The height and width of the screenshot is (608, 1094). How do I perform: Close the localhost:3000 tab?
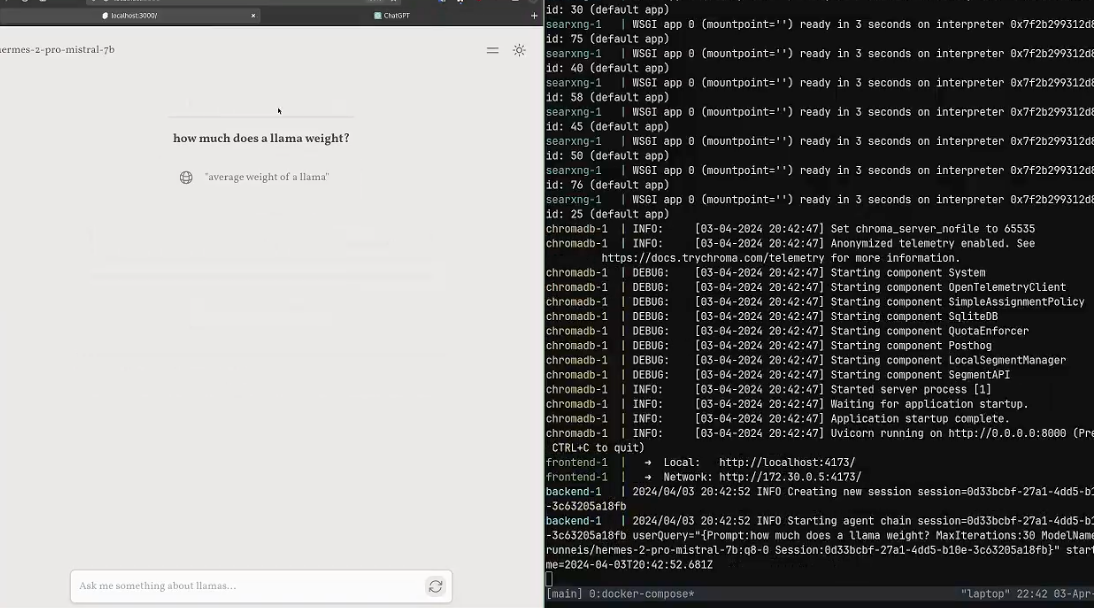click(x=253, y=15)
